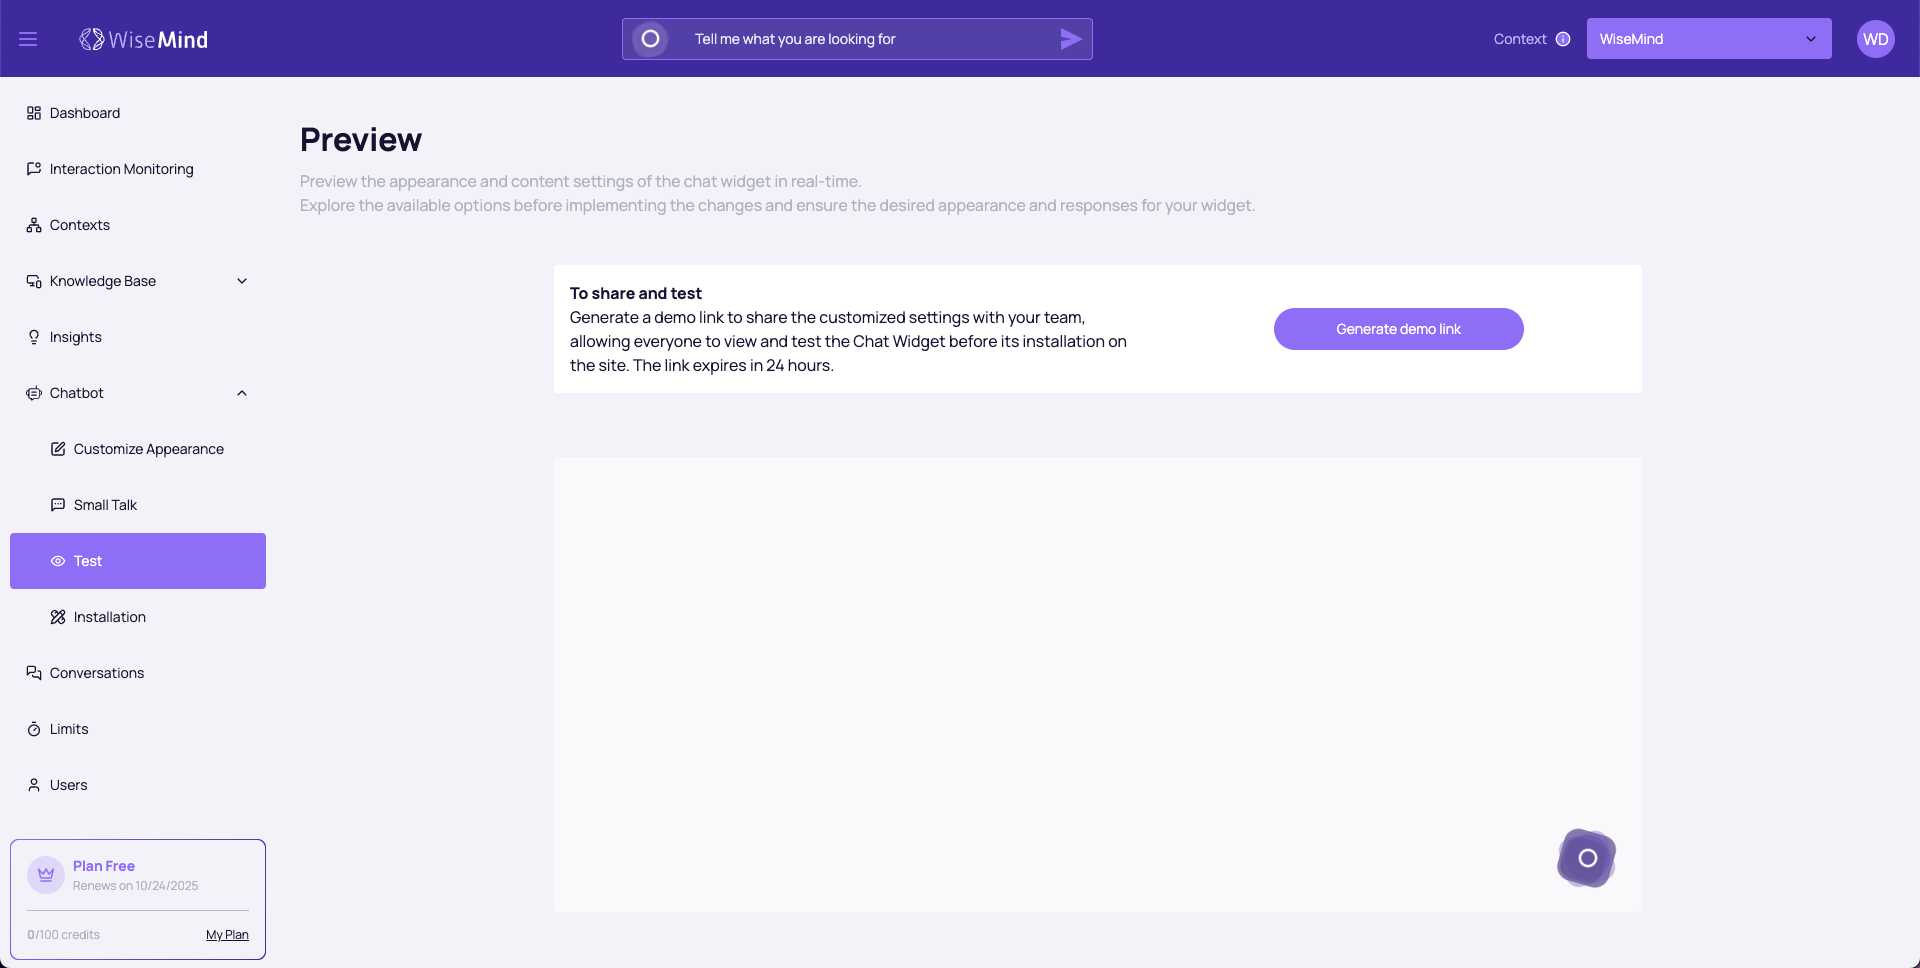
Task: Open Customize Appearance settings
Action: (148, 449)
